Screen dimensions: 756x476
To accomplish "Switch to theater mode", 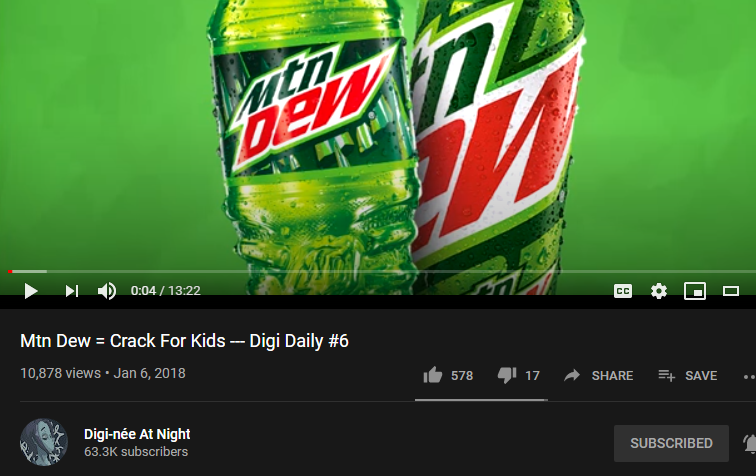I will 731,291.
